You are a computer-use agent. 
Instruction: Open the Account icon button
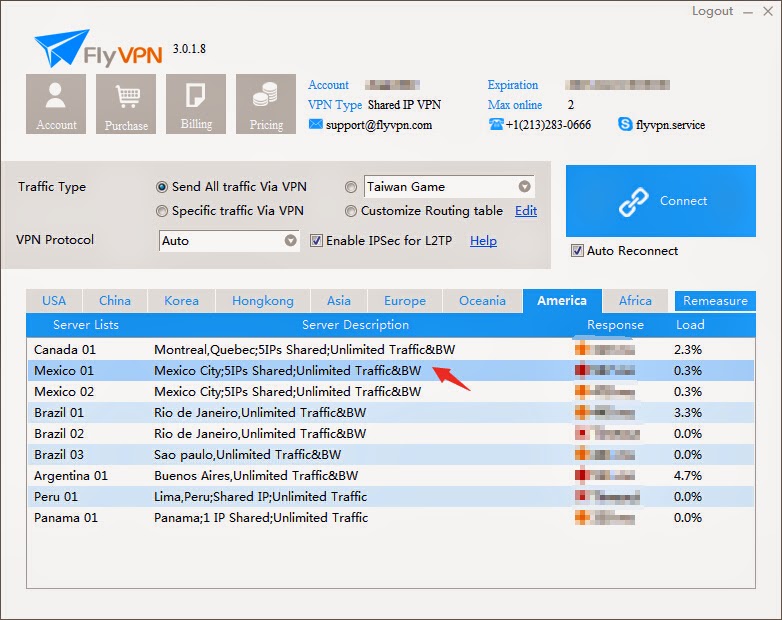[x=56, y=104]
